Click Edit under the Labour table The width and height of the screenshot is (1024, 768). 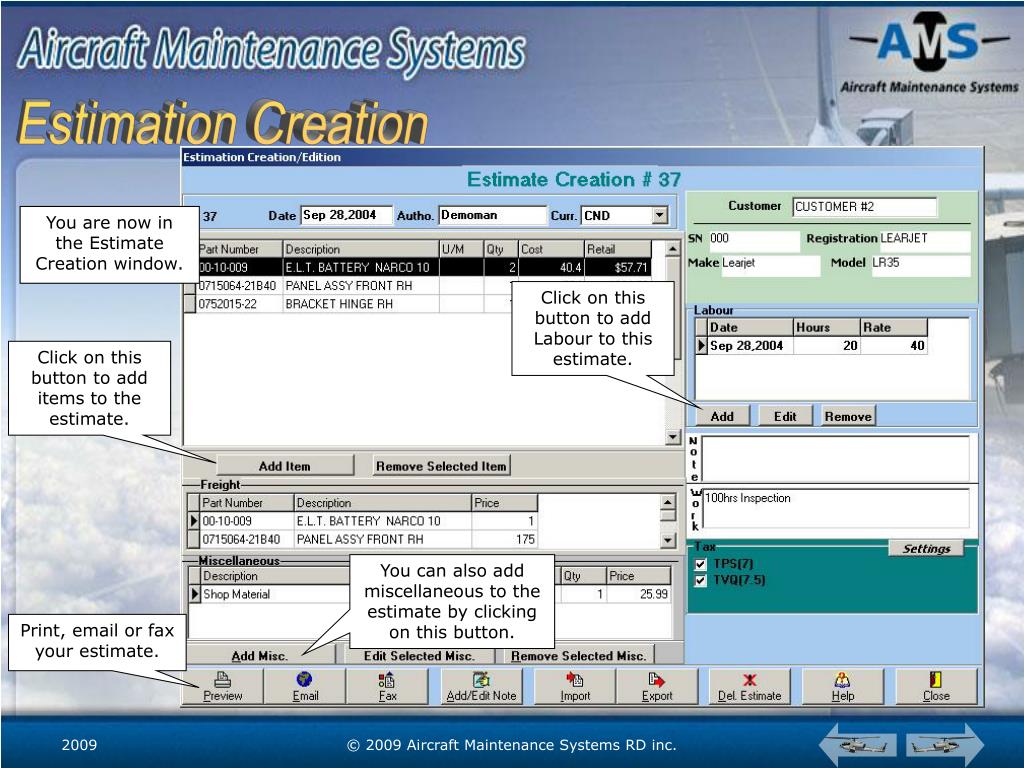pos(785,416)
